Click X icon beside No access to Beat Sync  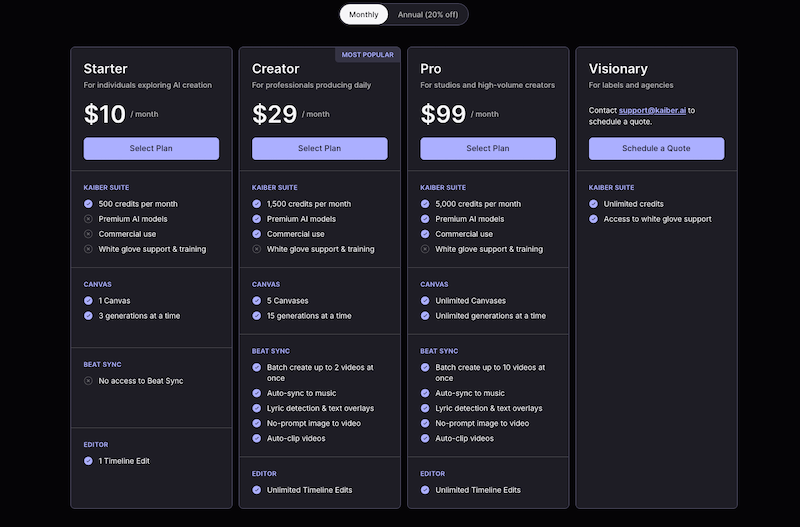pyautogui.click(x=88, y=381)
